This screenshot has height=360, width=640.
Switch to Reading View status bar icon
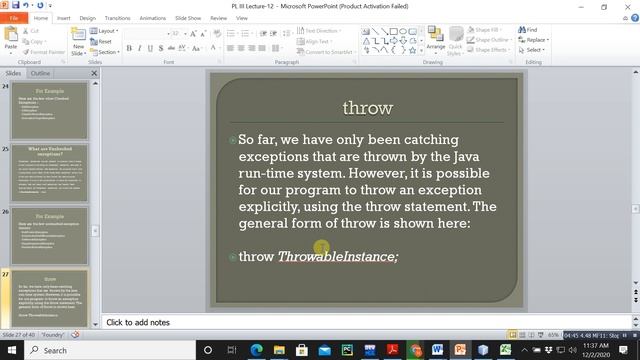pyautogui.click(x=531, y=335)
